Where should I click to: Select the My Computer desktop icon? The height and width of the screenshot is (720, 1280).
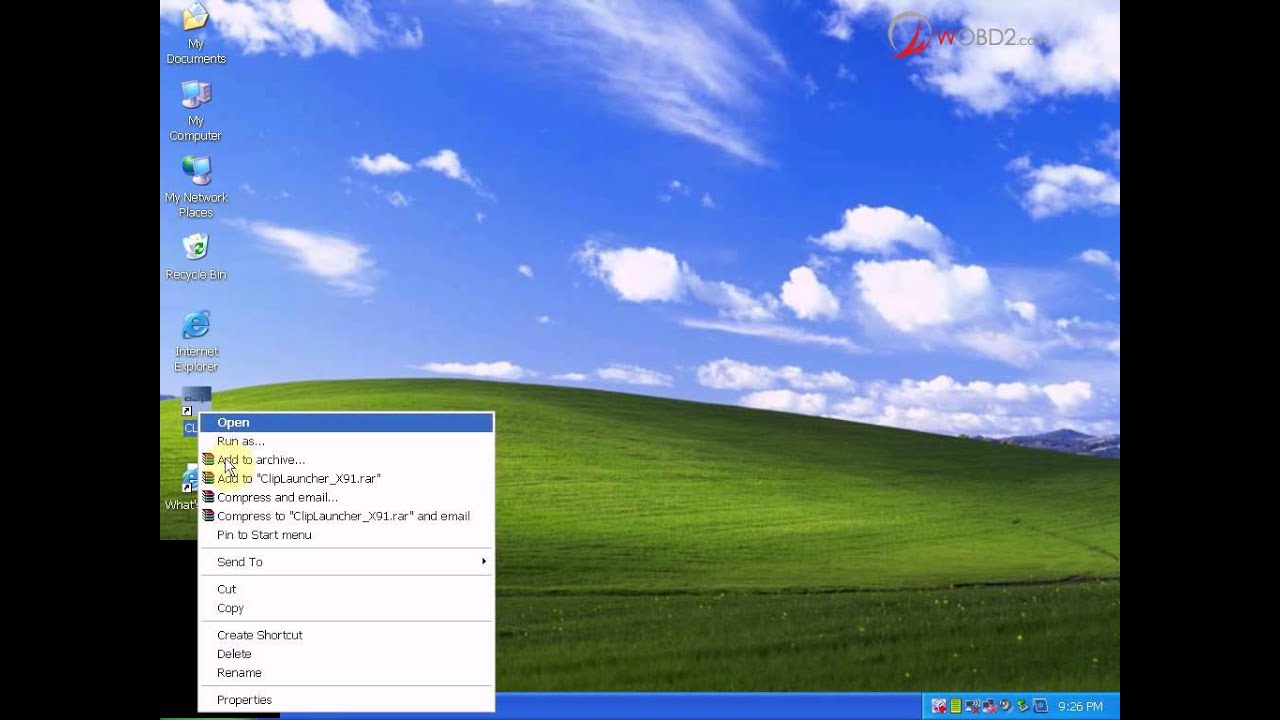click(196, 111)
